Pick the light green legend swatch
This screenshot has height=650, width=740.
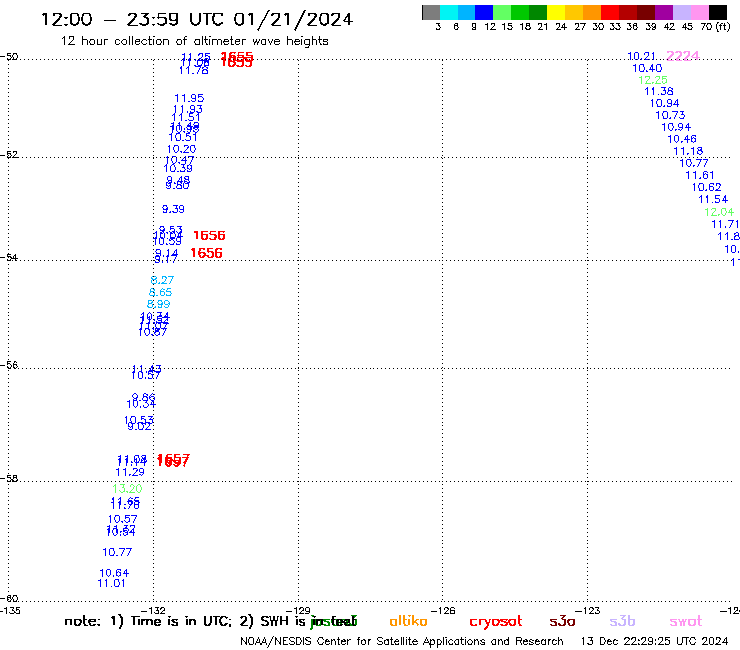click(502, 13)
